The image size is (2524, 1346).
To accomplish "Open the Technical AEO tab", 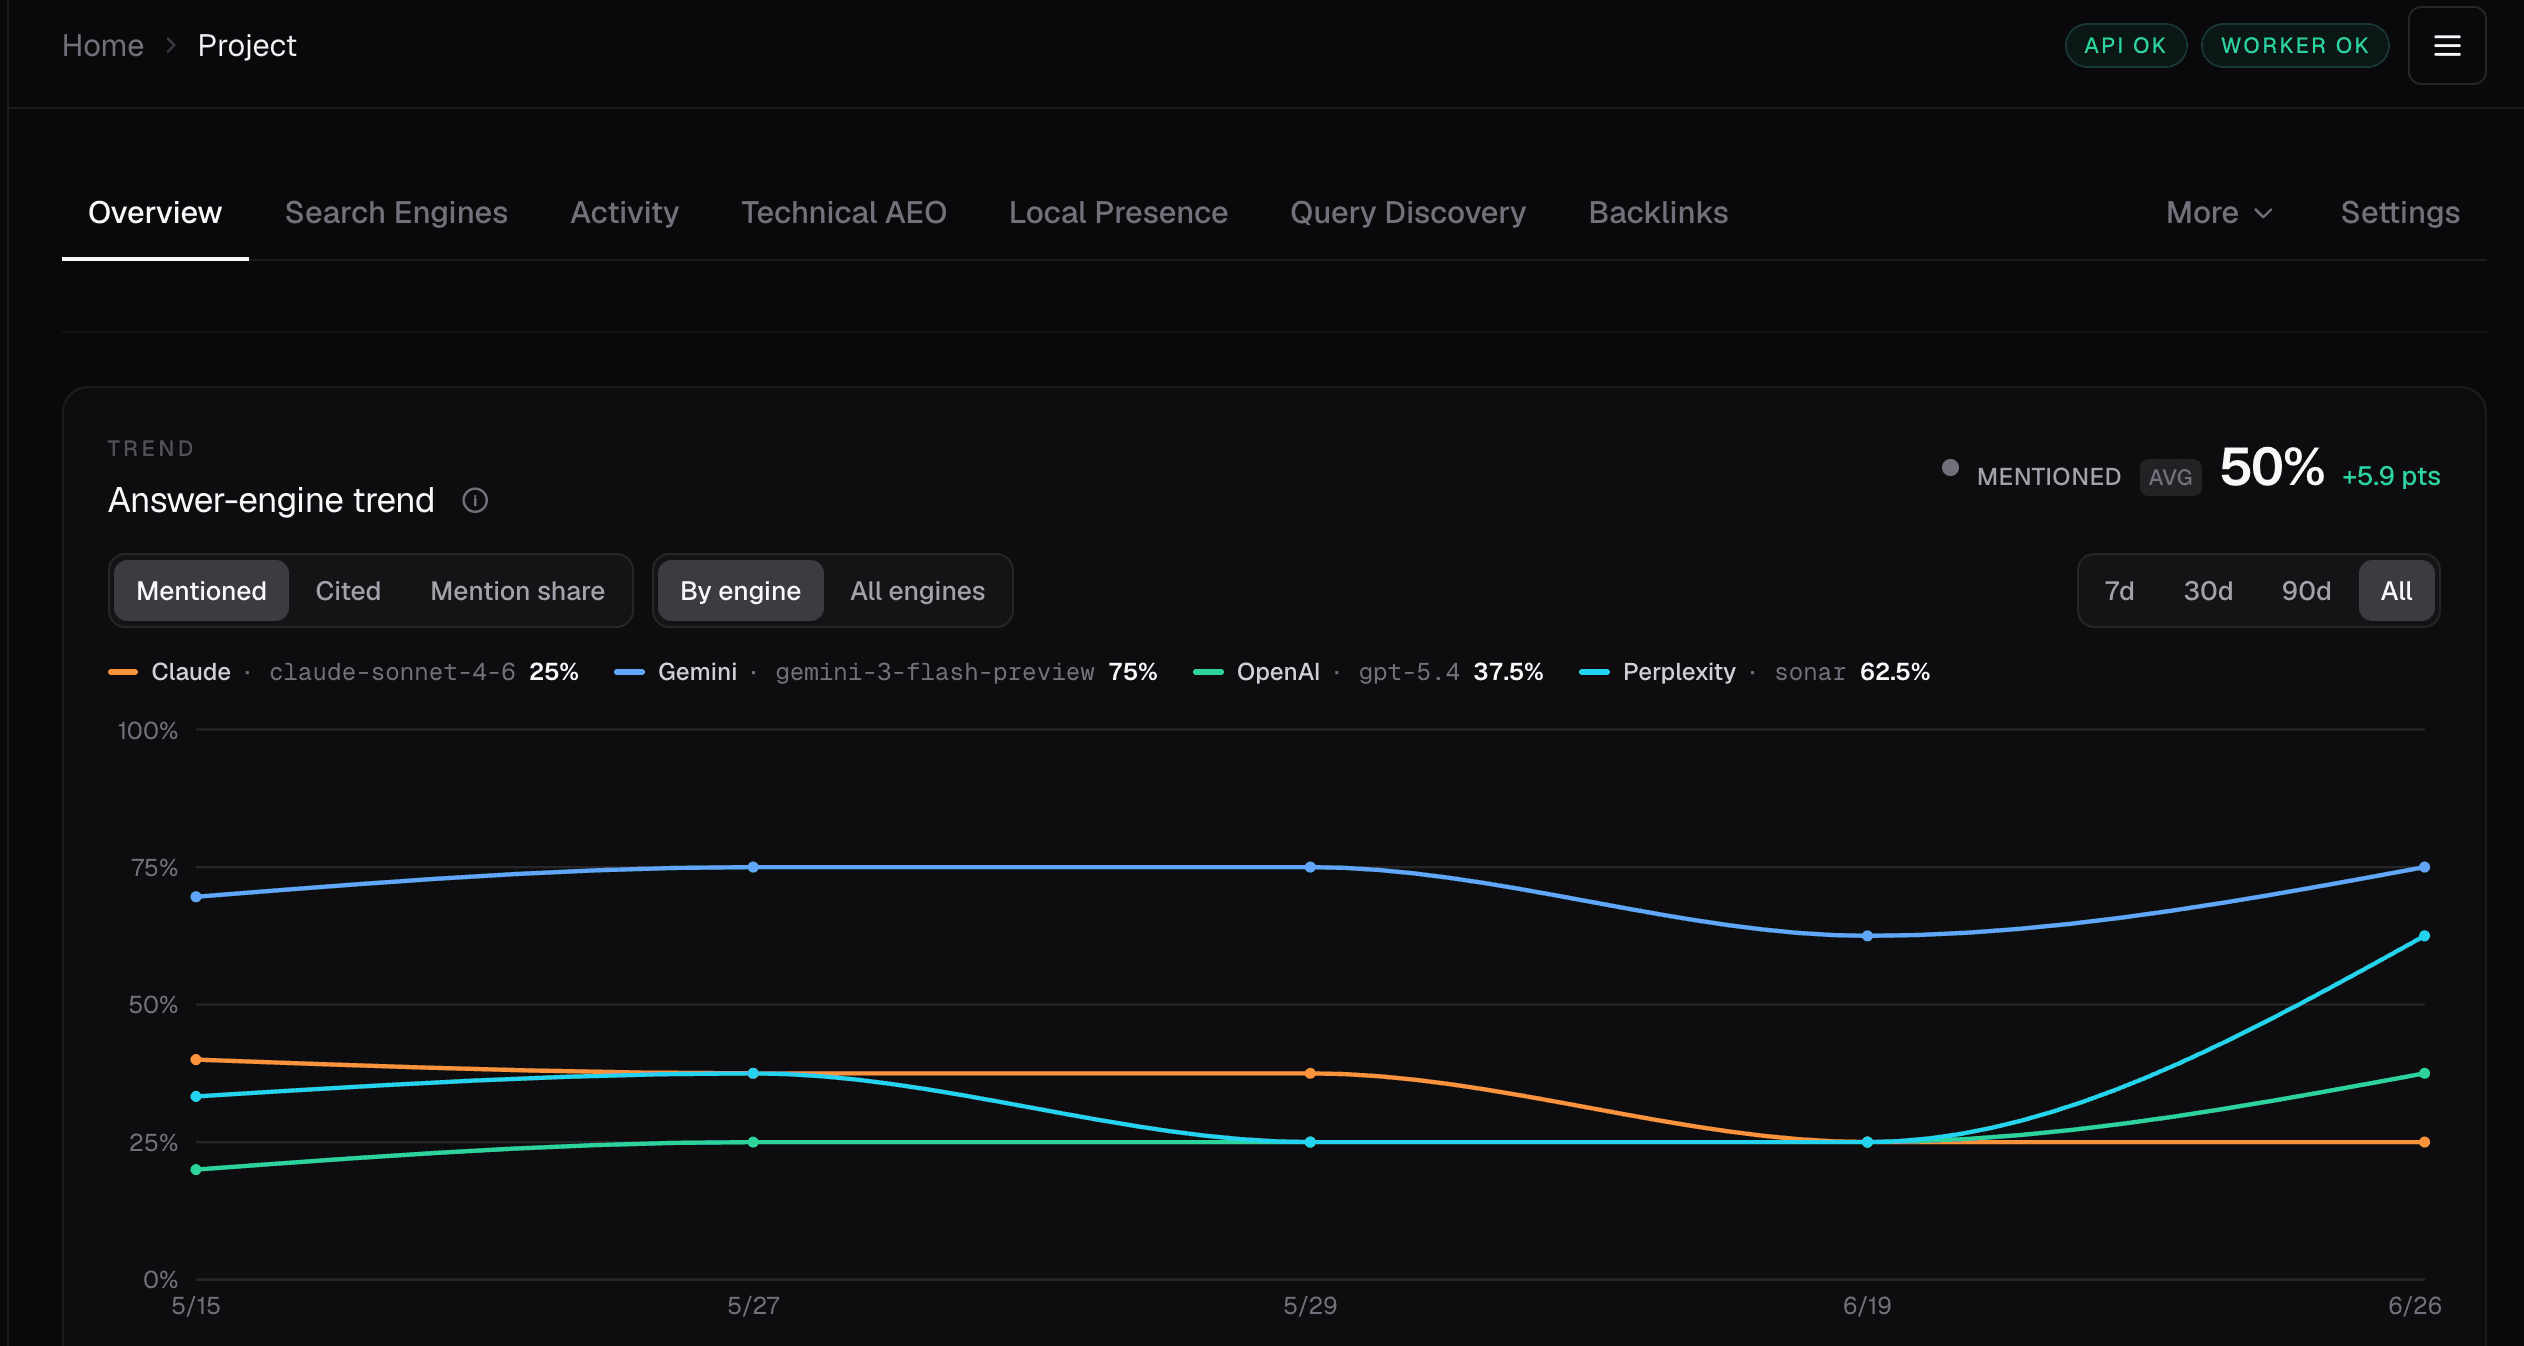I will (843, 213).
